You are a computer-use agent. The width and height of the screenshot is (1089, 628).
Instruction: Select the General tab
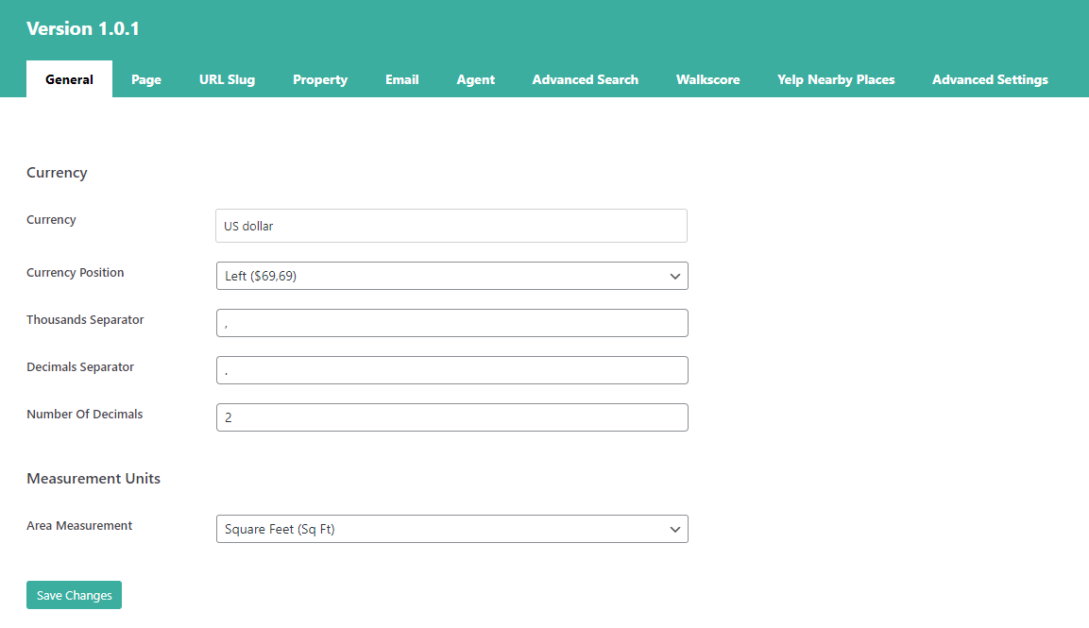[68, 79]
